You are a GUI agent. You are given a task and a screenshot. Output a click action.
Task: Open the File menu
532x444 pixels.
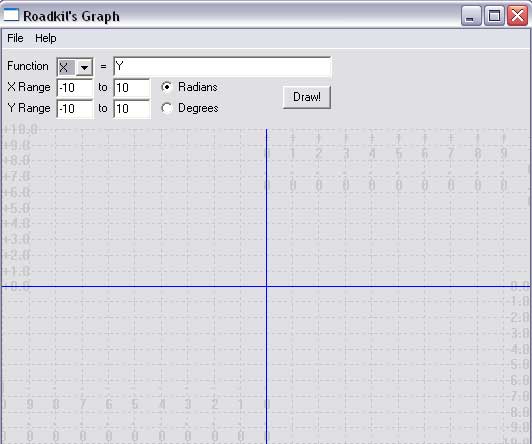click(15, 38)
